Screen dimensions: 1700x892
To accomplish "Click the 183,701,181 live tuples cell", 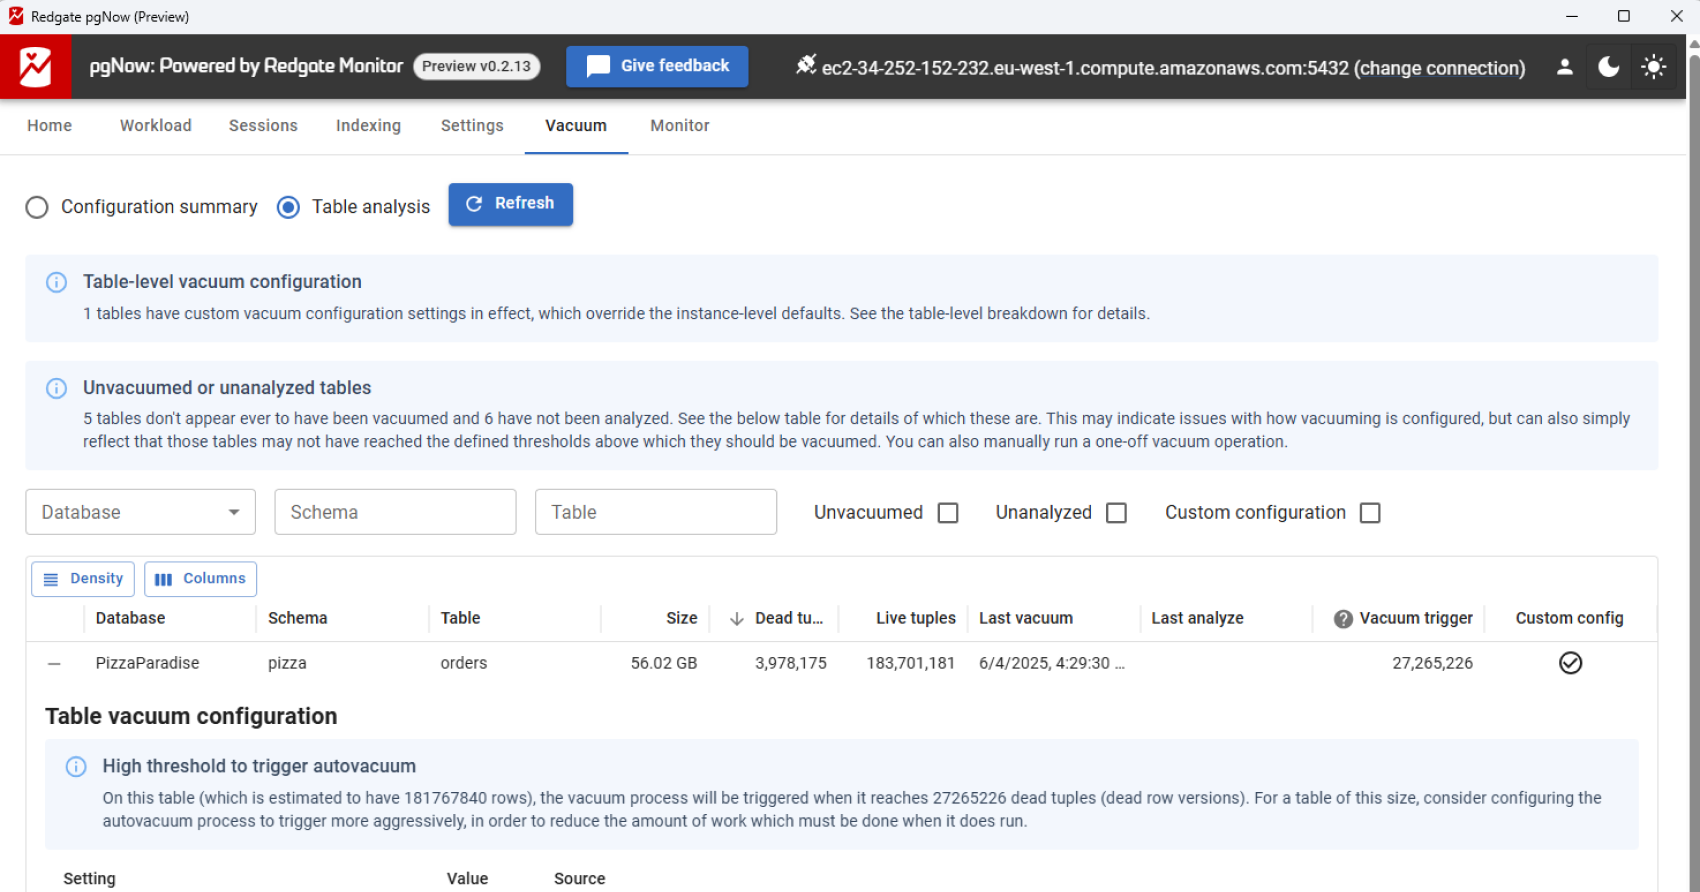I will click(x=911, y=664).
